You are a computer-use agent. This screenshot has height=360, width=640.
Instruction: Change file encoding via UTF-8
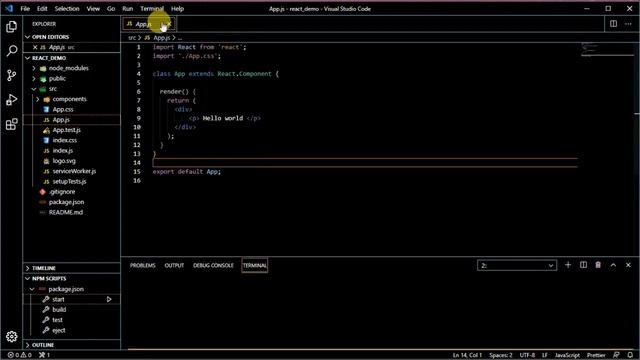527,355
